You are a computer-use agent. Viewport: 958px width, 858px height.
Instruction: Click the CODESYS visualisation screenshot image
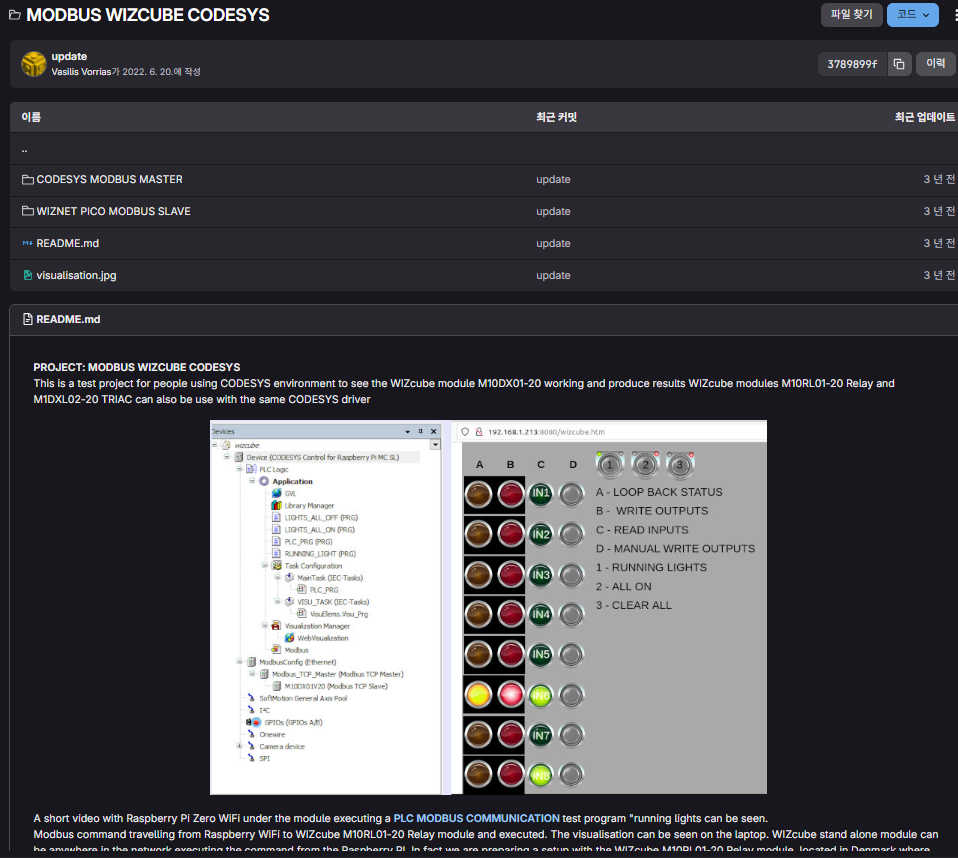(488, 607)
